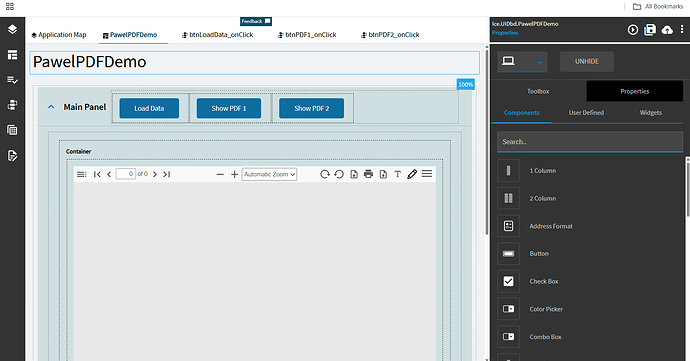Click the Properties link under page name
The height and width of the screenshot is (361, 690).
click(x=505, y=33)
